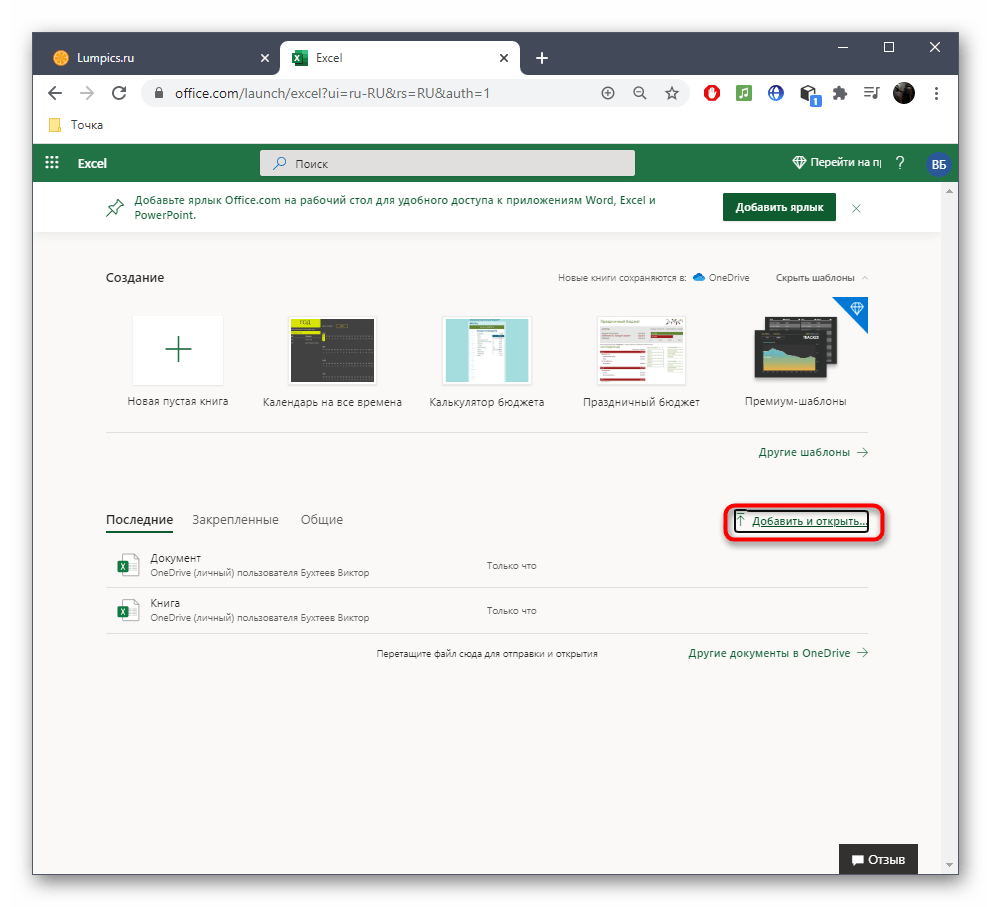Image resolution: width=991 pixels, height=907 pixels.
Task: Click the install app plus icon in address bar
Action: (607, 94)
